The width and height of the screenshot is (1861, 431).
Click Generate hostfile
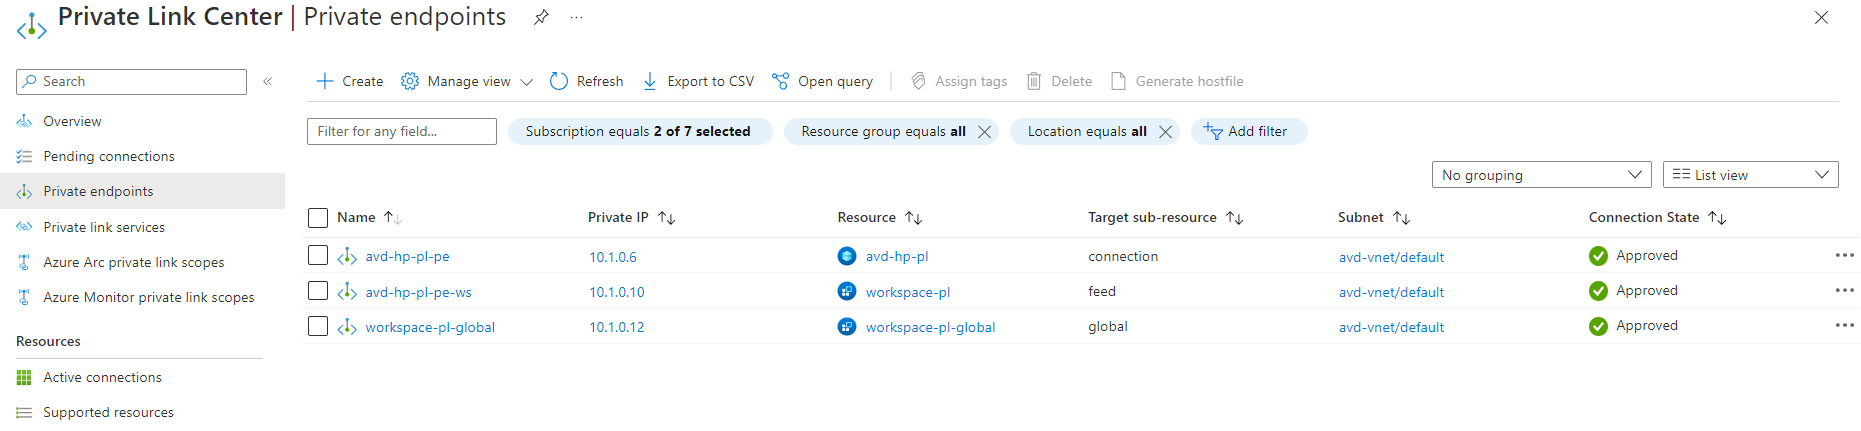tap(1177, 81)
